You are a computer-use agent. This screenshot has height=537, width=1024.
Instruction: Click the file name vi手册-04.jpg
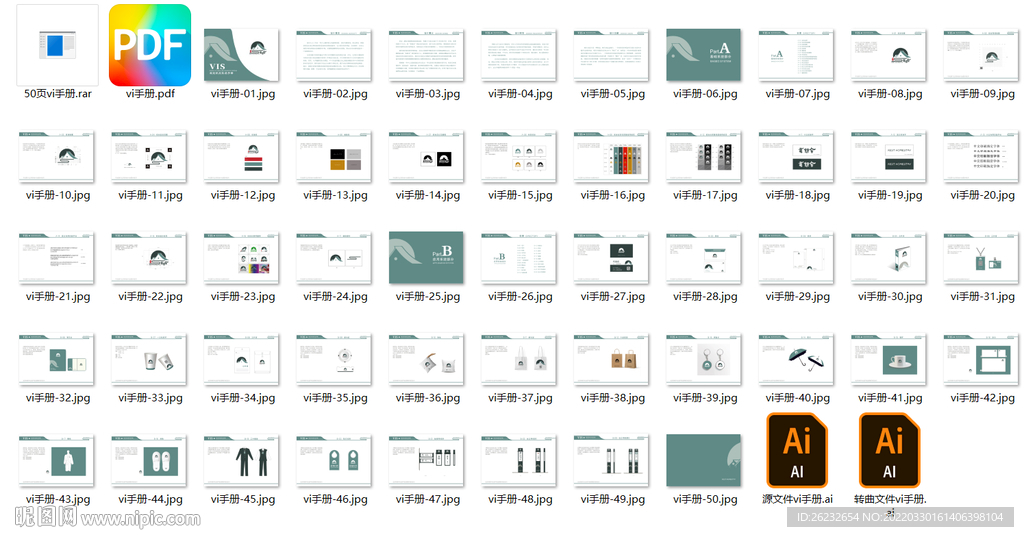coord(520,93)
